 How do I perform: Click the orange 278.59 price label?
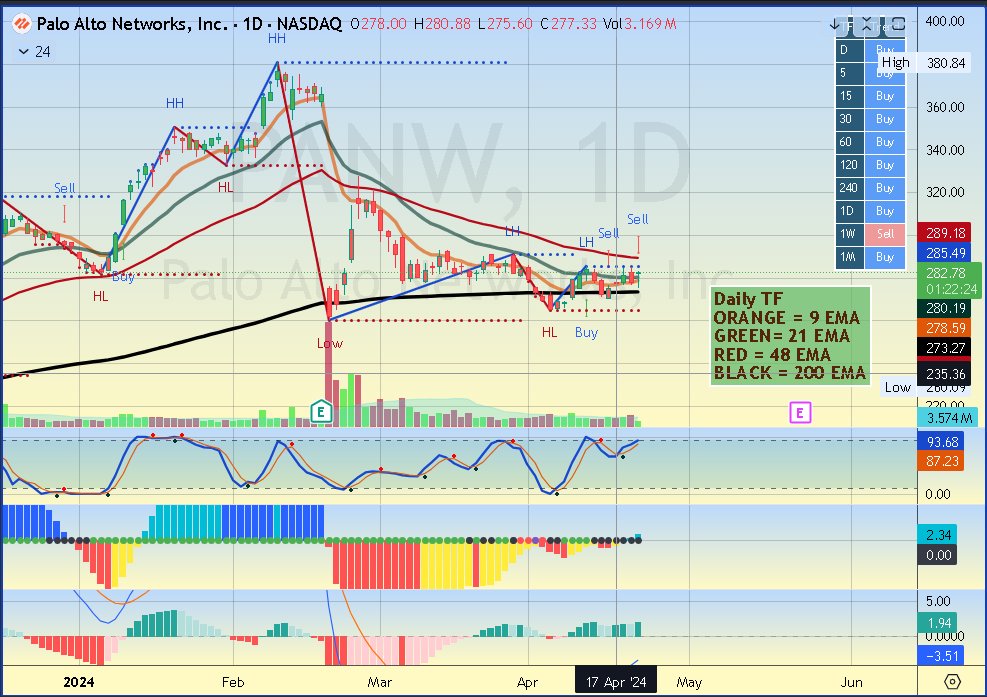pos(945,328)
